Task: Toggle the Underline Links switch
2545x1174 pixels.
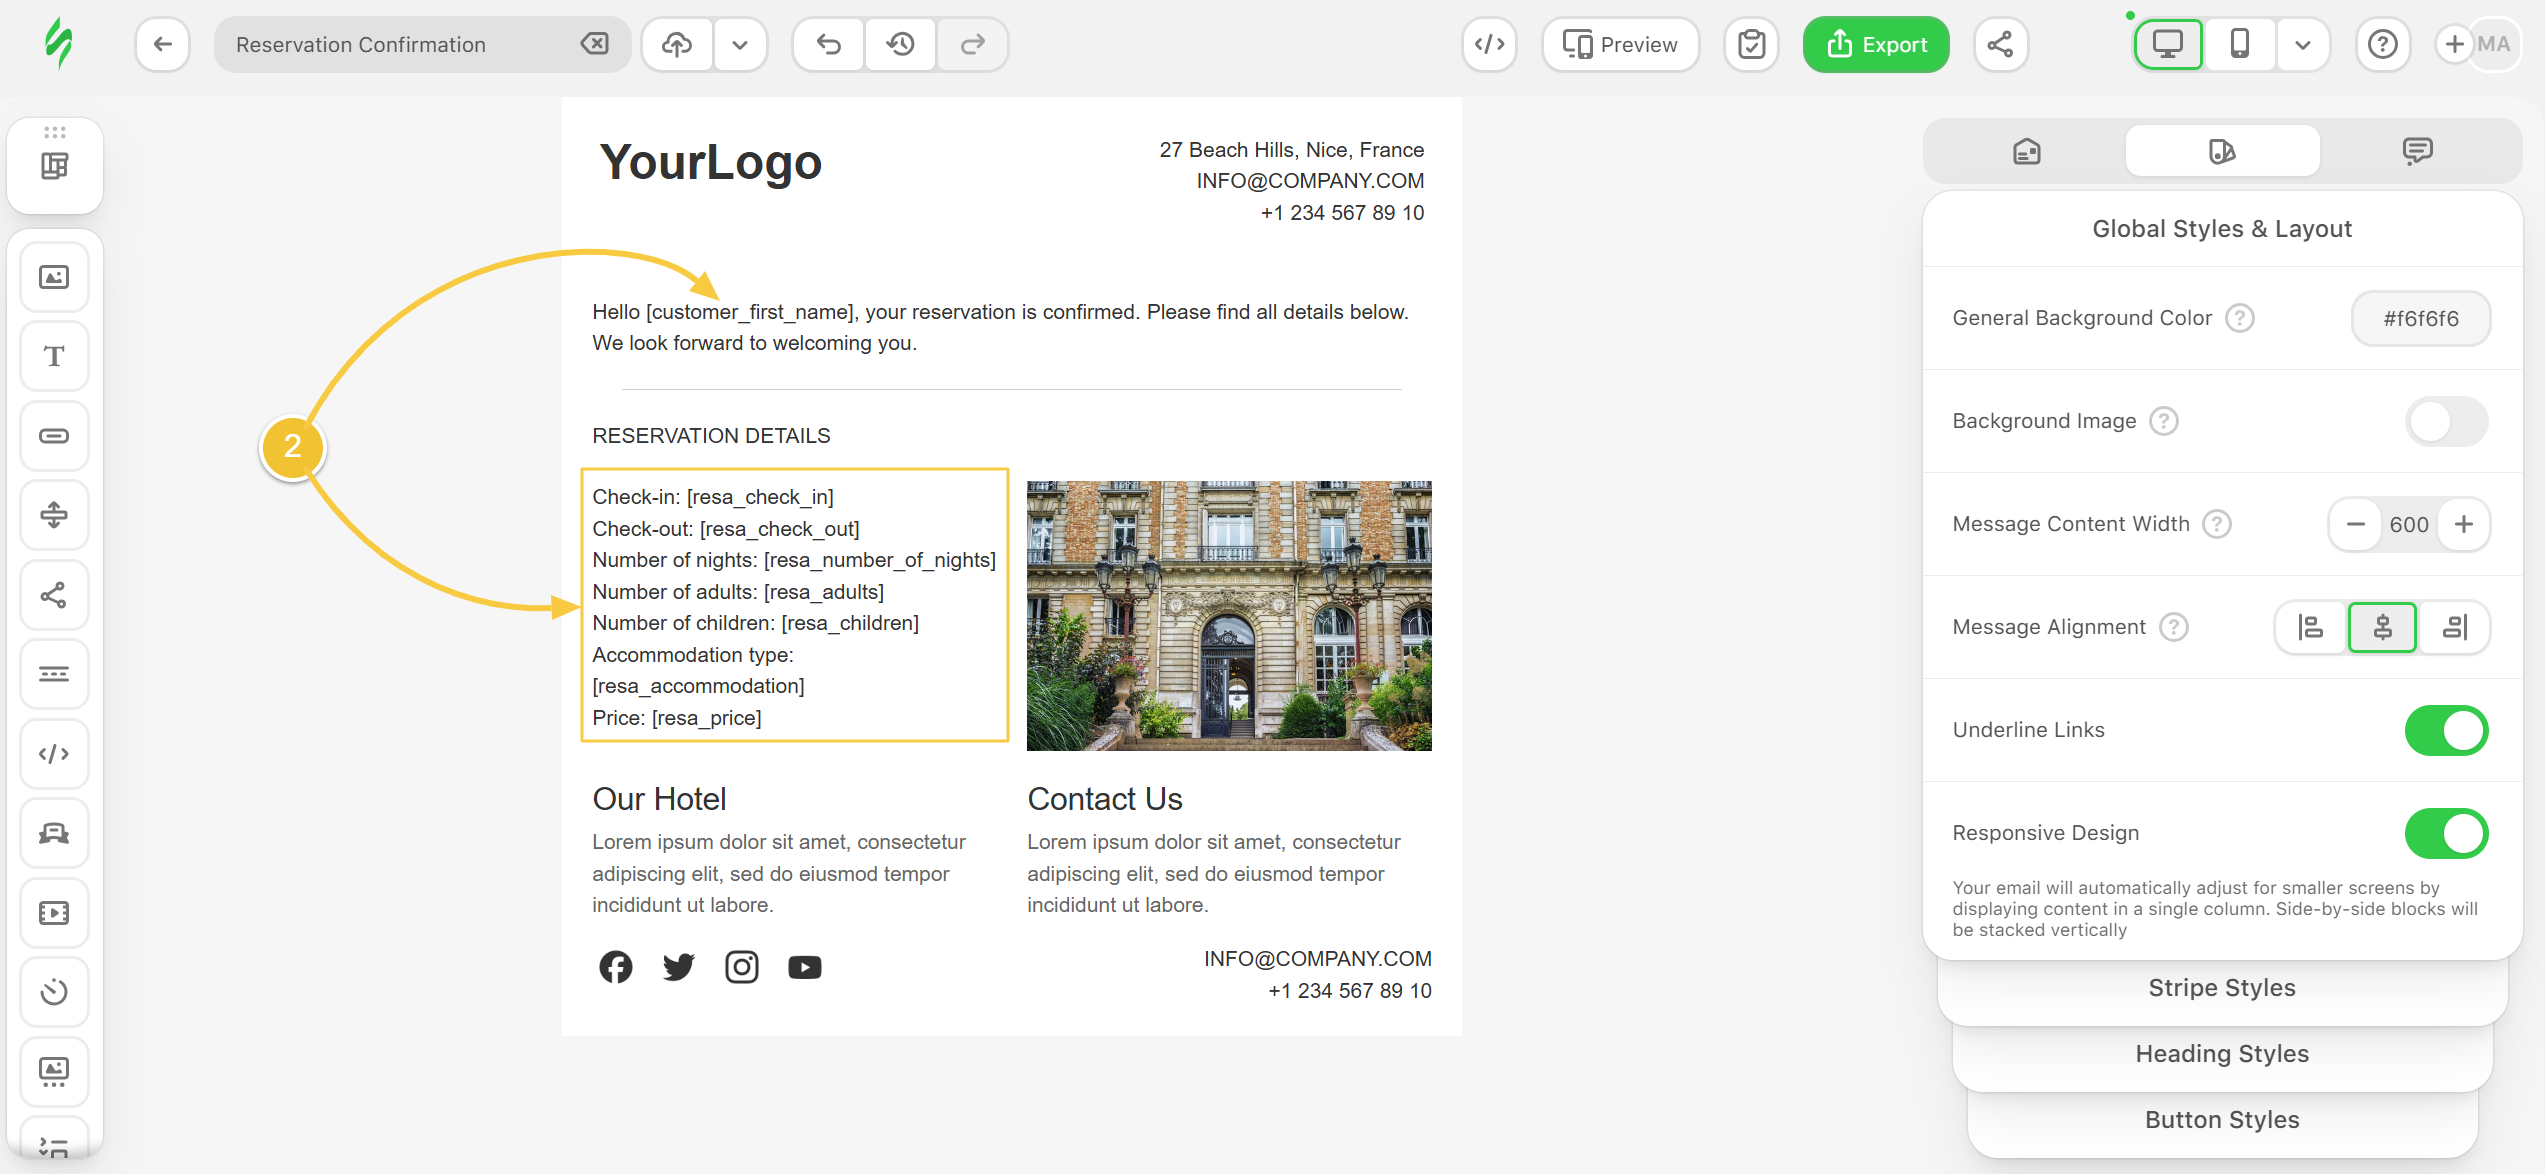Action: pos(2447,730)
